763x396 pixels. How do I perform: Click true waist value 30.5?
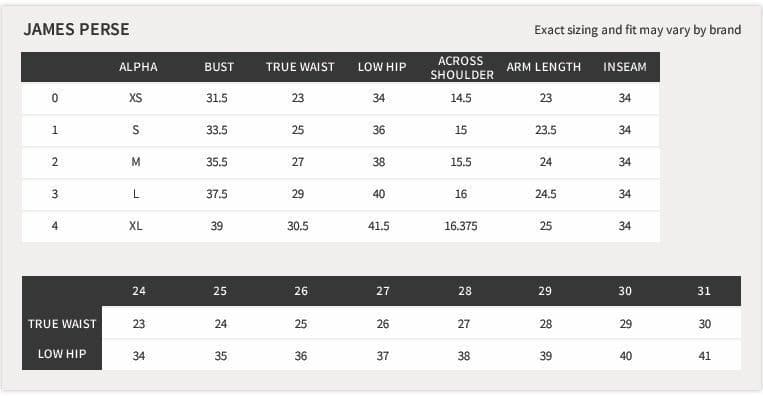click(298, 226)
